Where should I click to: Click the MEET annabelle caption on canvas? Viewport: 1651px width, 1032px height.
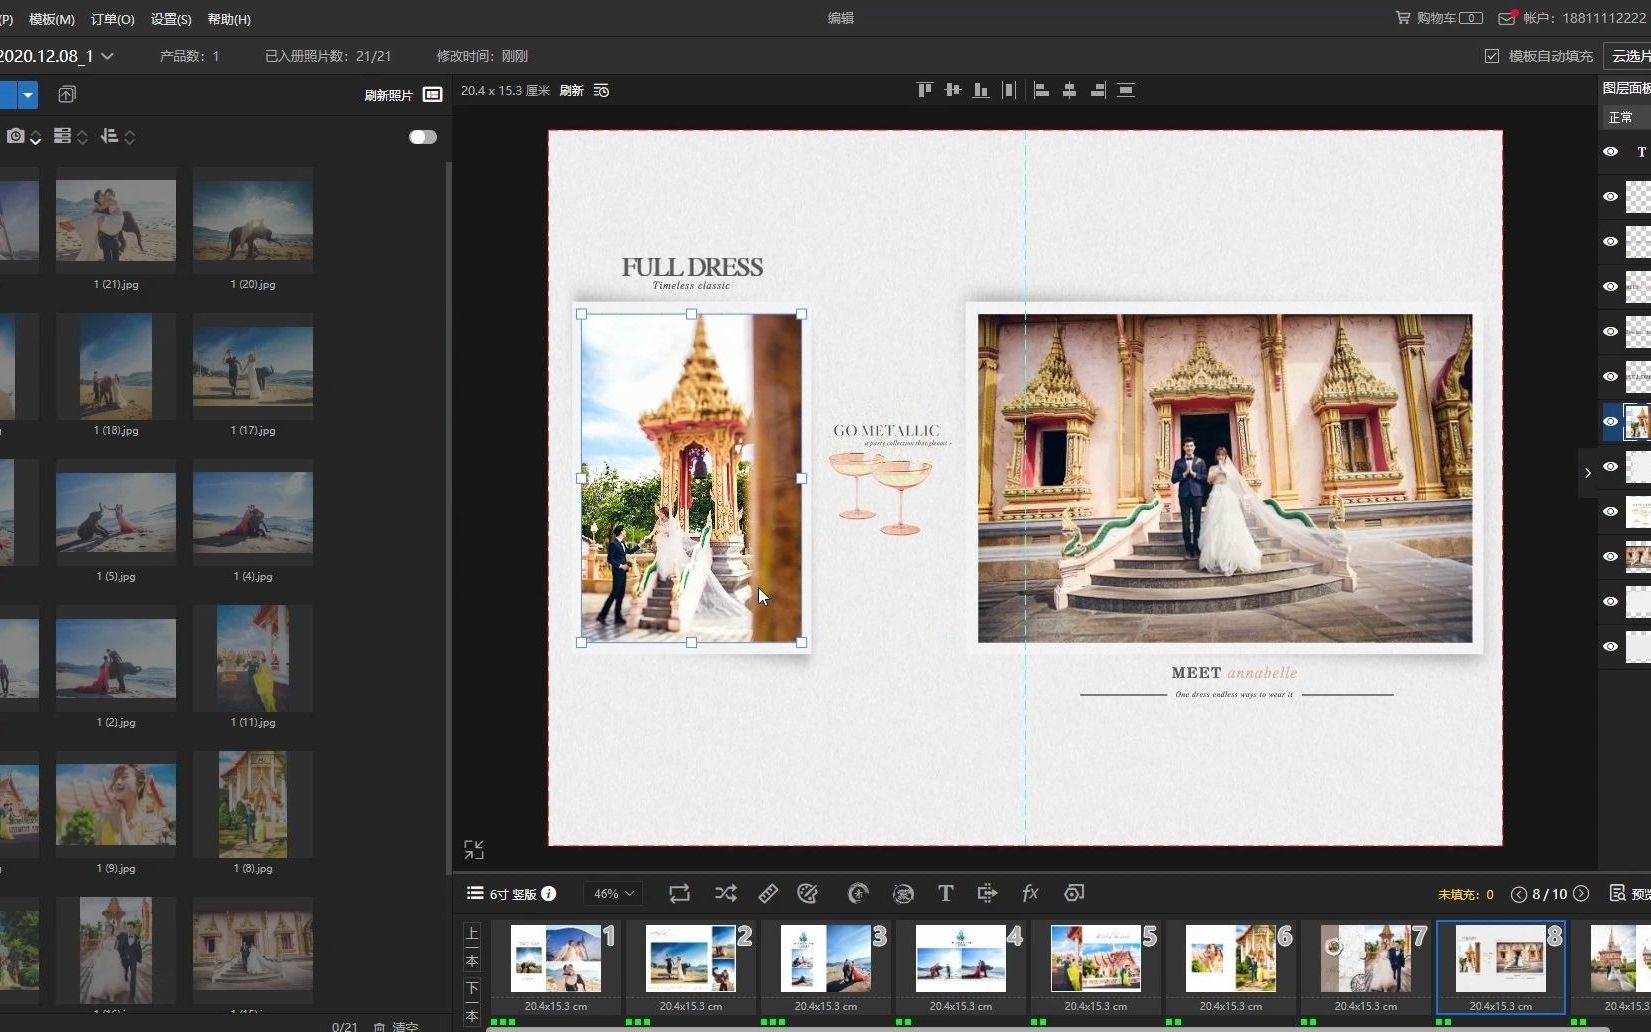pos(1234,673)
